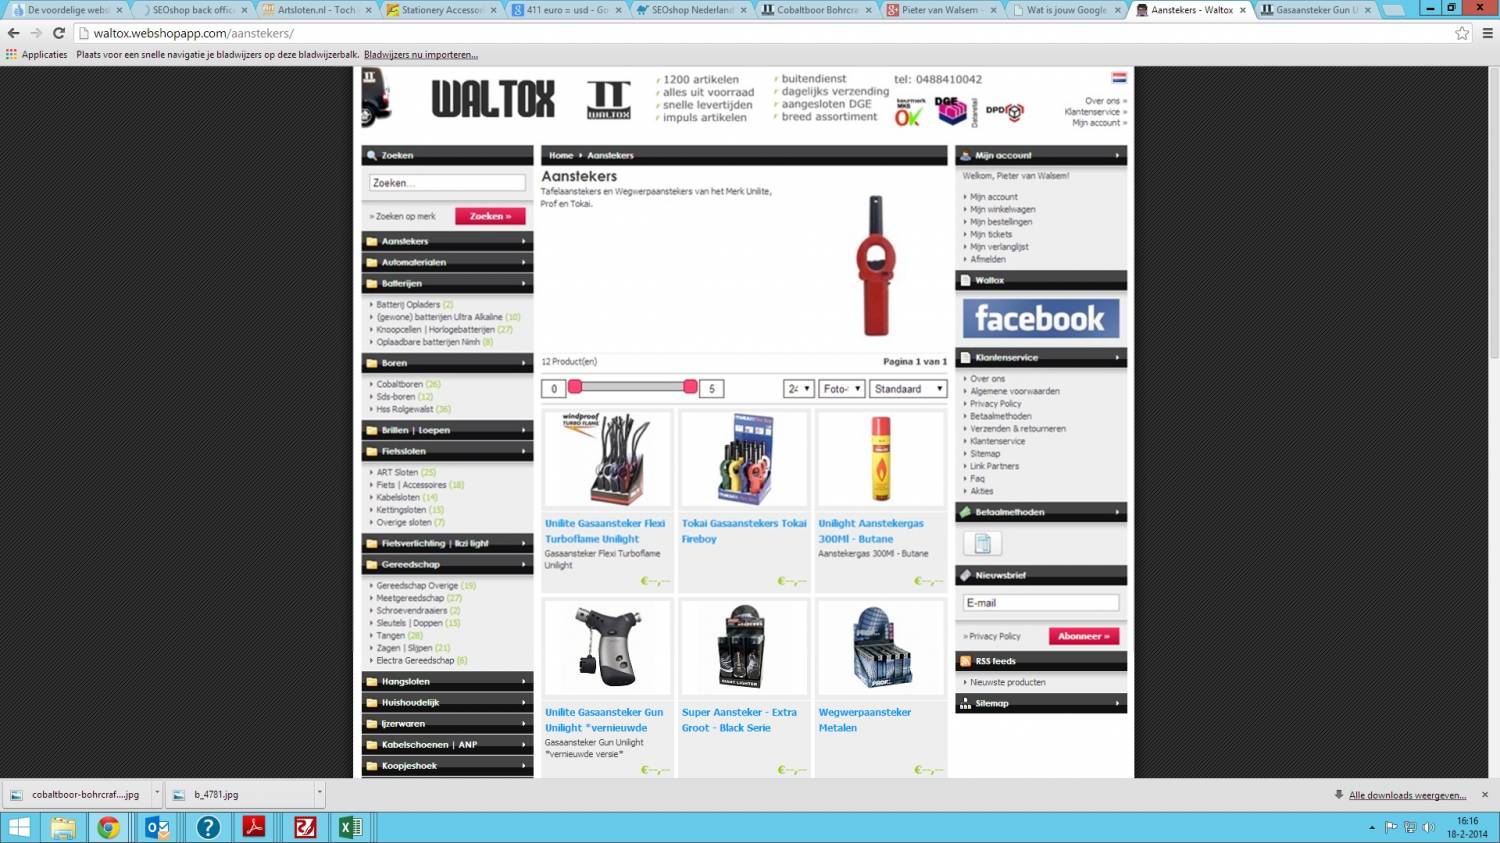Image resolution: width=1500 pixels, height=843 pixels.
Task: Open Excel from the taskbar
Action: click(x=350, y=827)
